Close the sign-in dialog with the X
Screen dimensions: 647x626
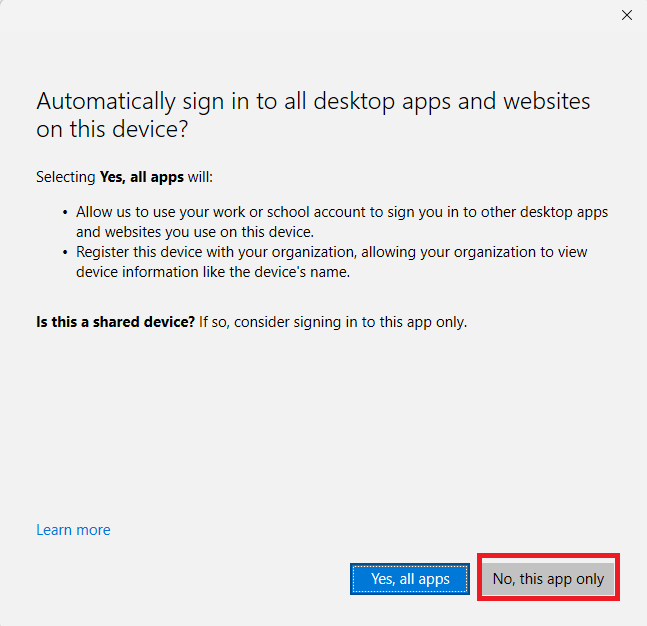coord(627,15)
